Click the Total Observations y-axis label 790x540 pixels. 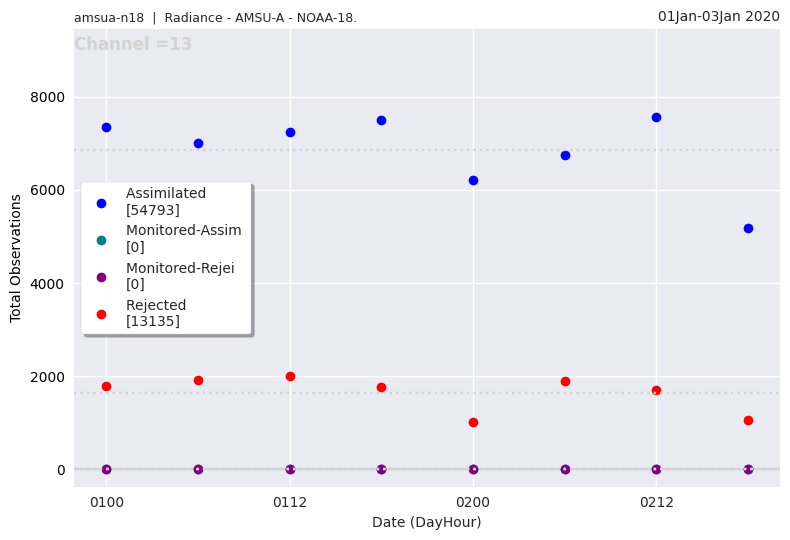(x=16, y=258)
